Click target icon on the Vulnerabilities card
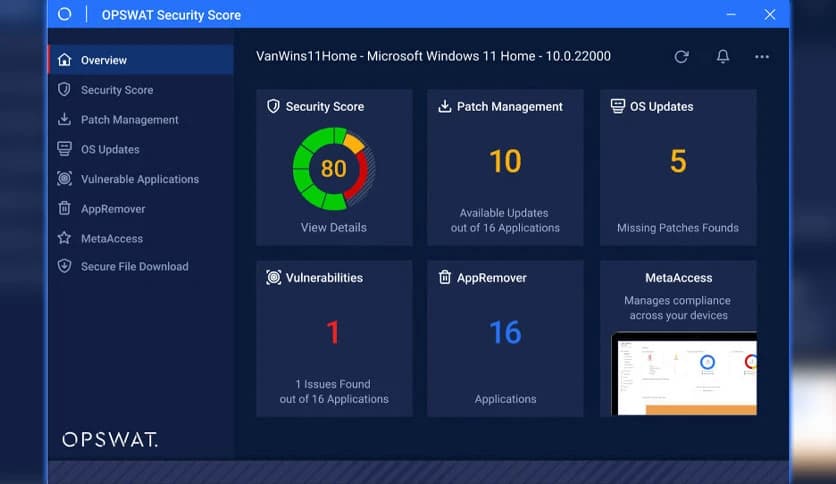 [274, 277]
